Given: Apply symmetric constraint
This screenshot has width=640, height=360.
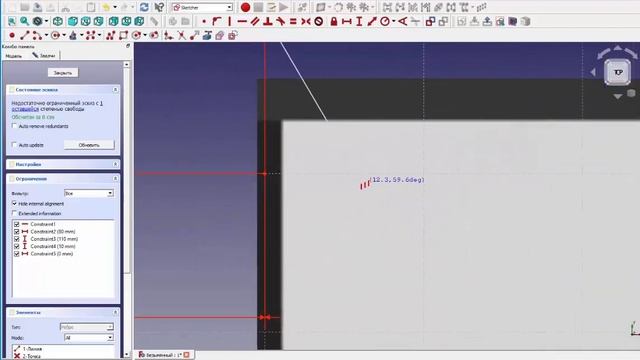Looking at the screenshot, I should [306, 21].
